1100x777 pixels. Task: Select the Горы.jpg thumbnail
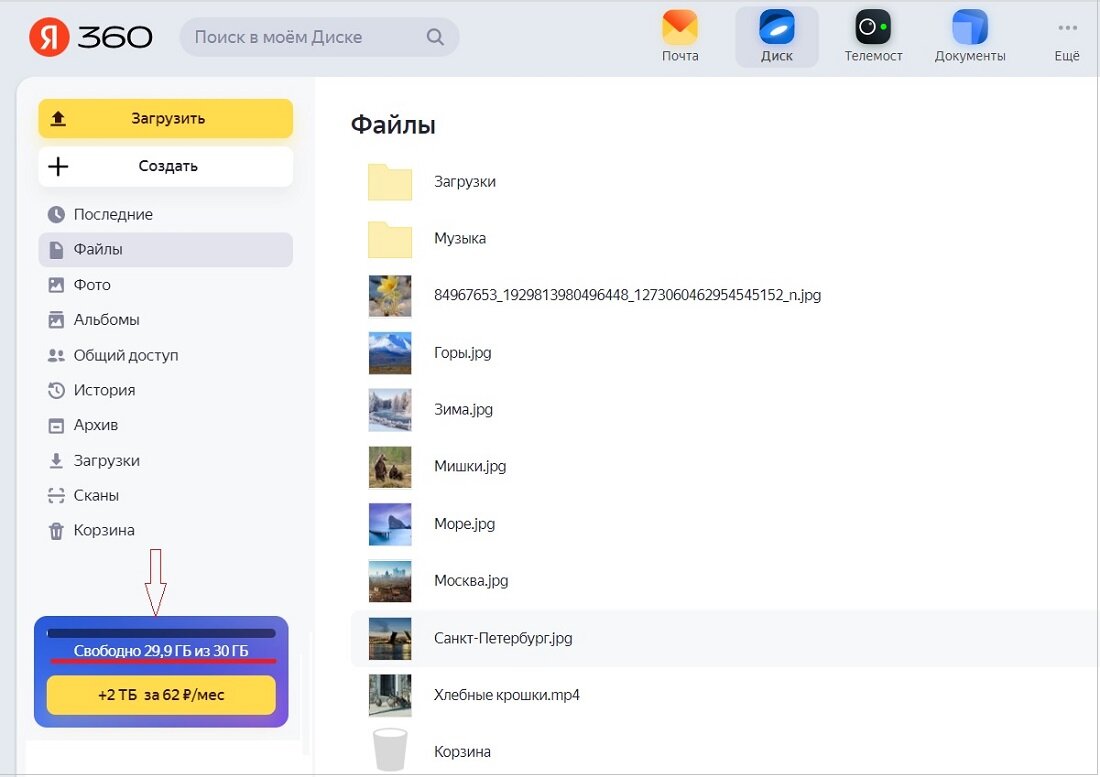click(x=390, y=353)
